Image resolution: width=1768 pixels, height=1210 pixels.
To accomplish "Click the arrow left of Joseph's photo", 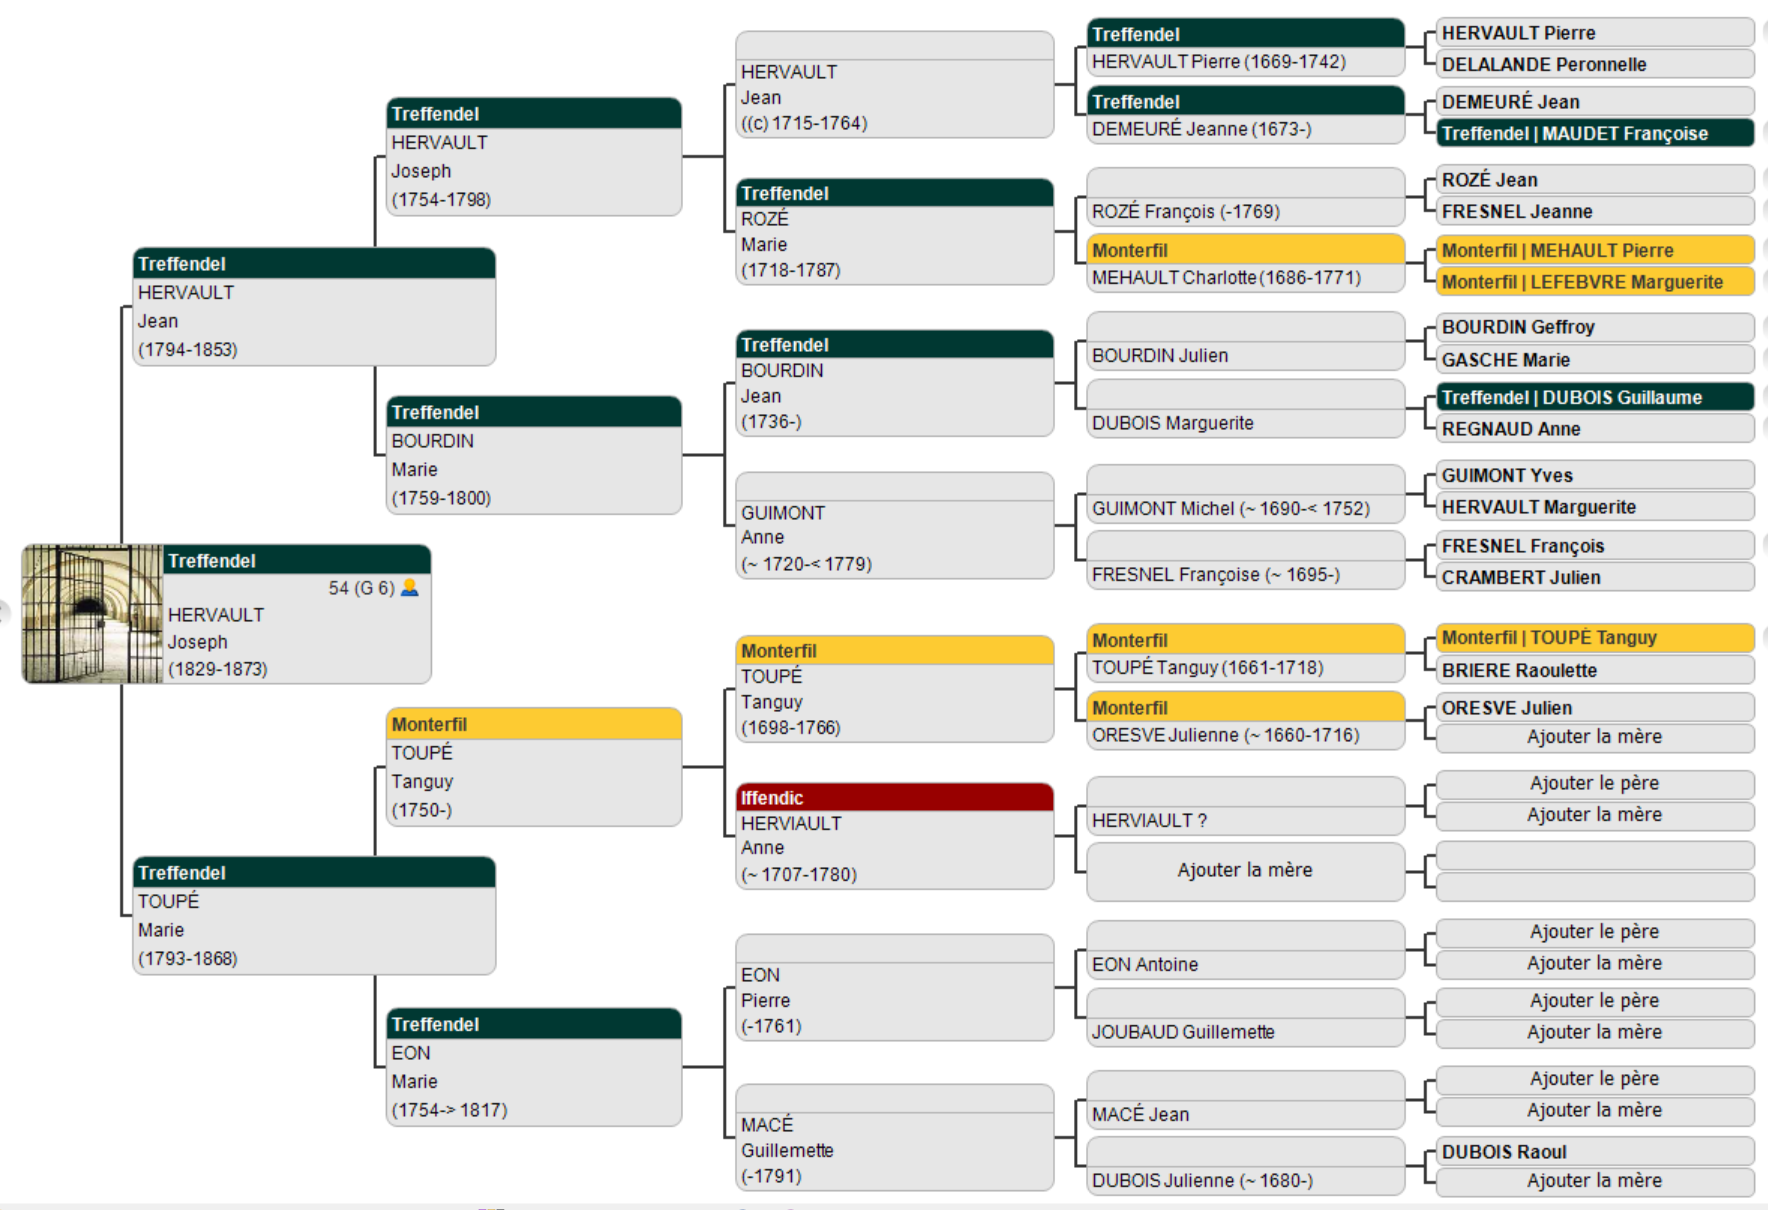I will (4, 612).
